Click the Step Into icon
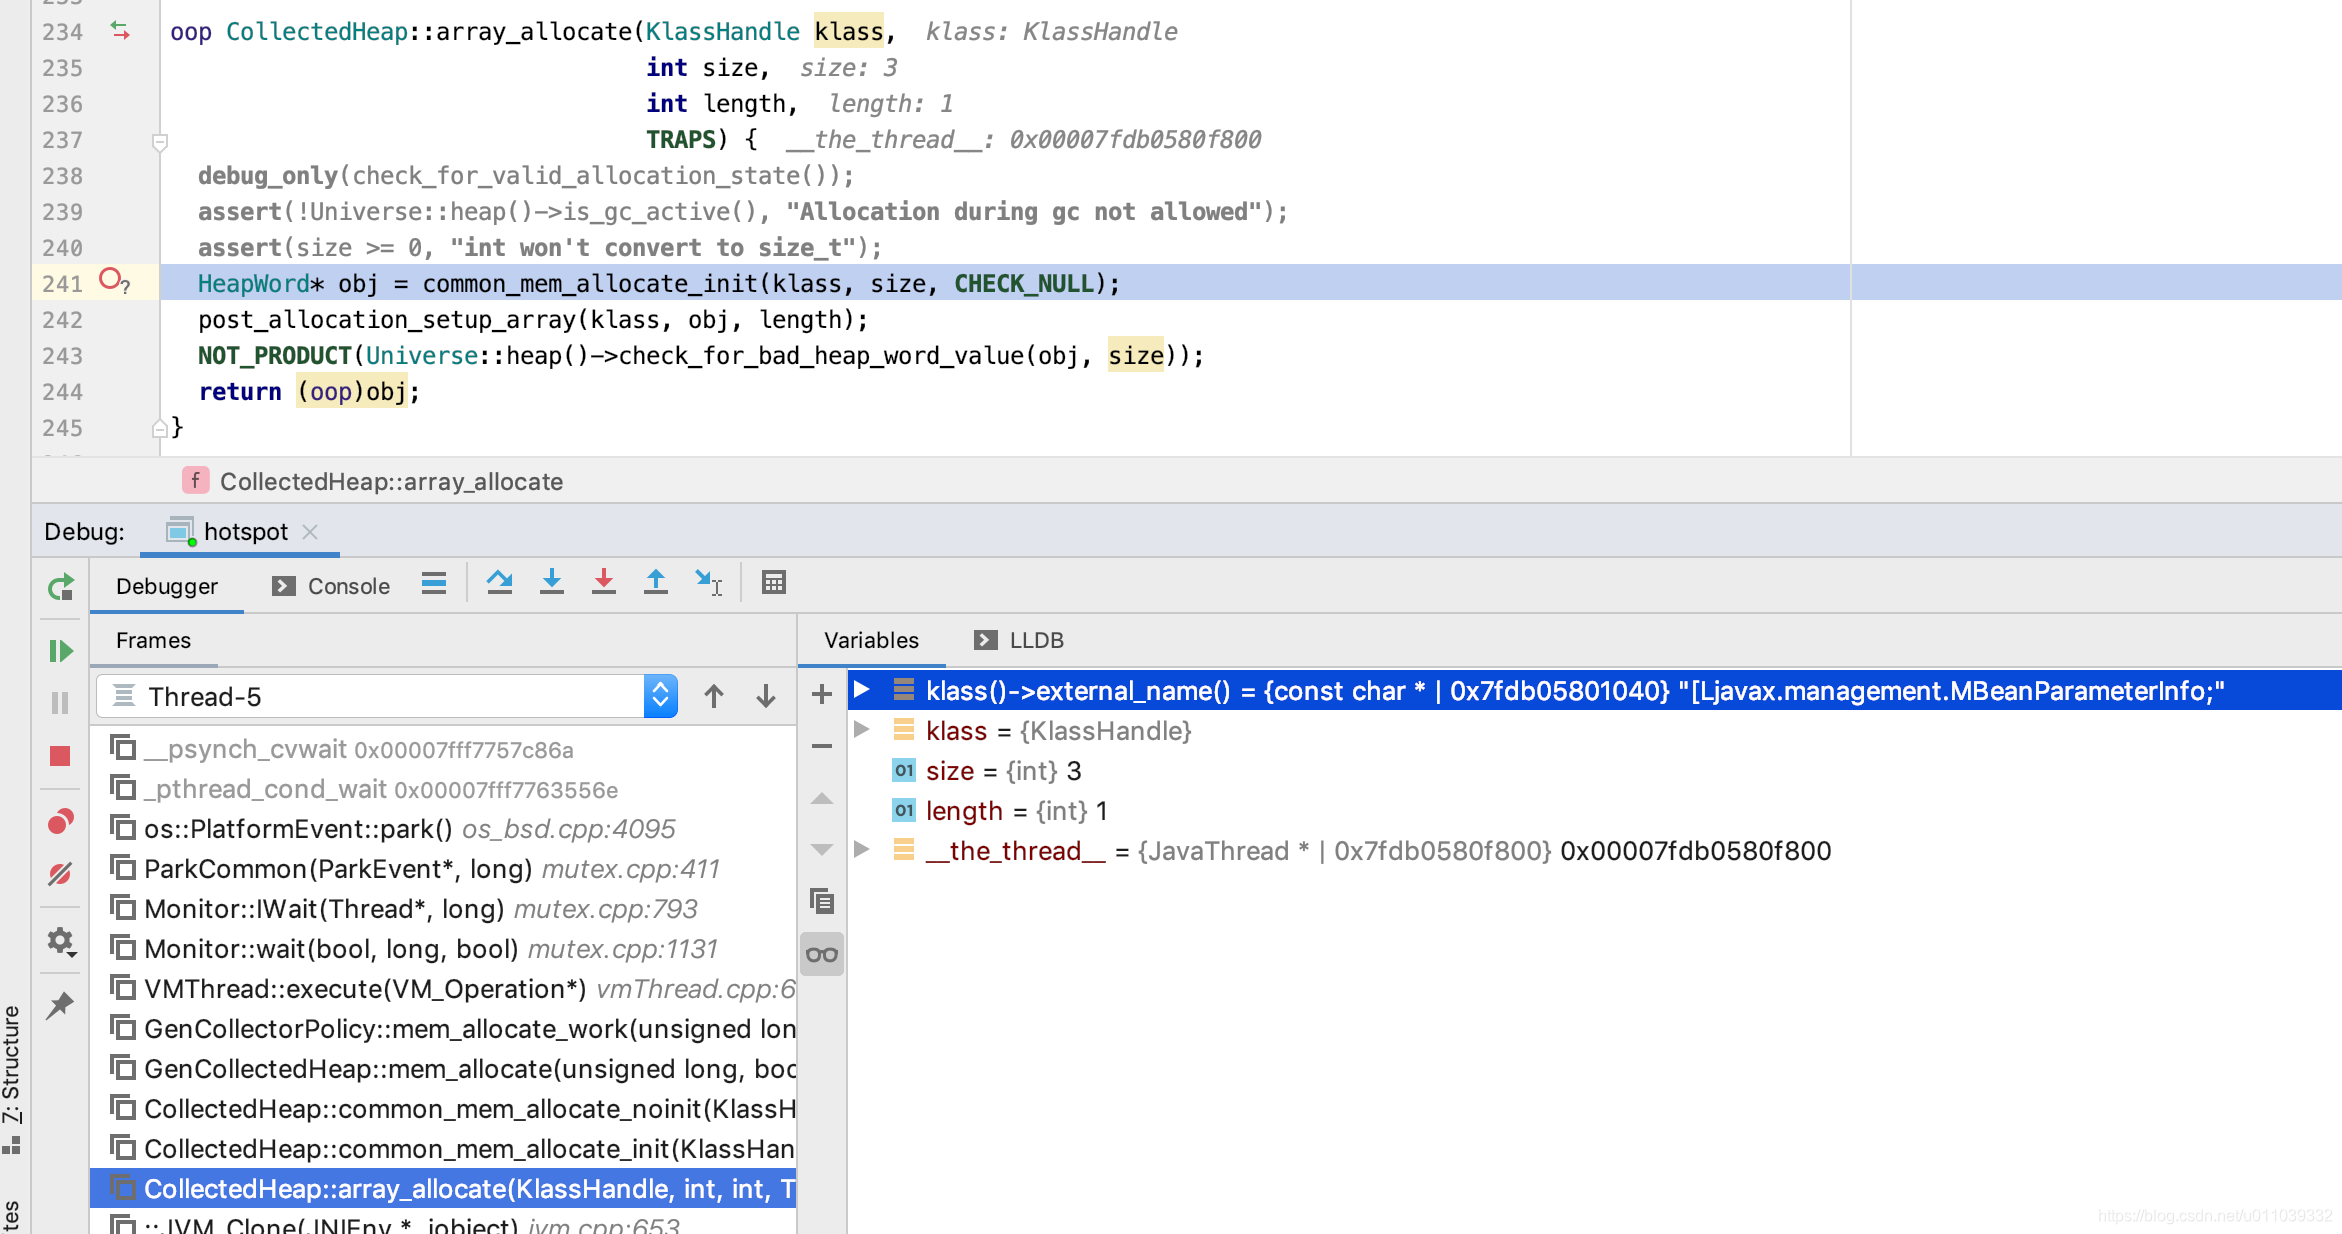 coord(551,583)
